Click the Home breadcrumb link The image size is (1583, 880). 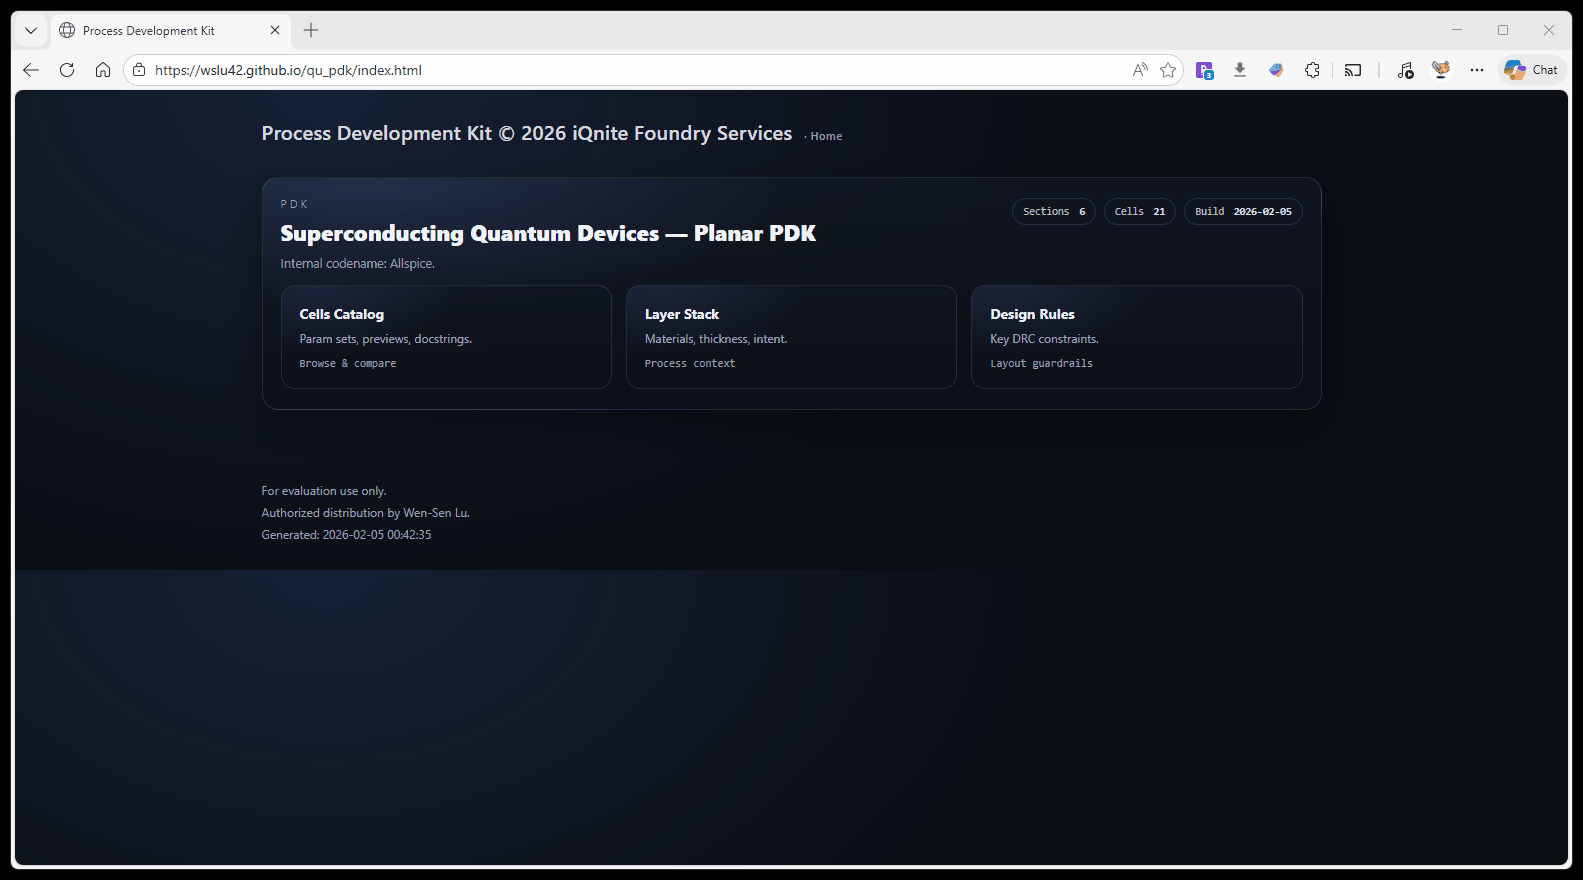(826, 136)
